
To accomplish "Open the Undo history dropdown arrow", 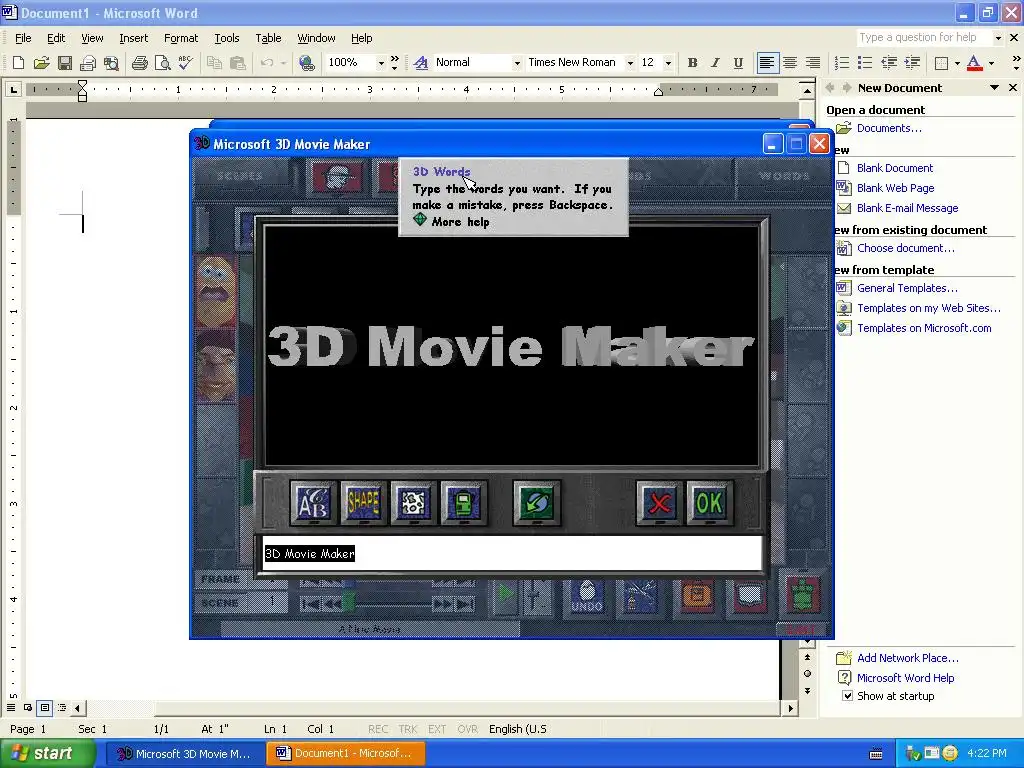I will coord(283,63).
